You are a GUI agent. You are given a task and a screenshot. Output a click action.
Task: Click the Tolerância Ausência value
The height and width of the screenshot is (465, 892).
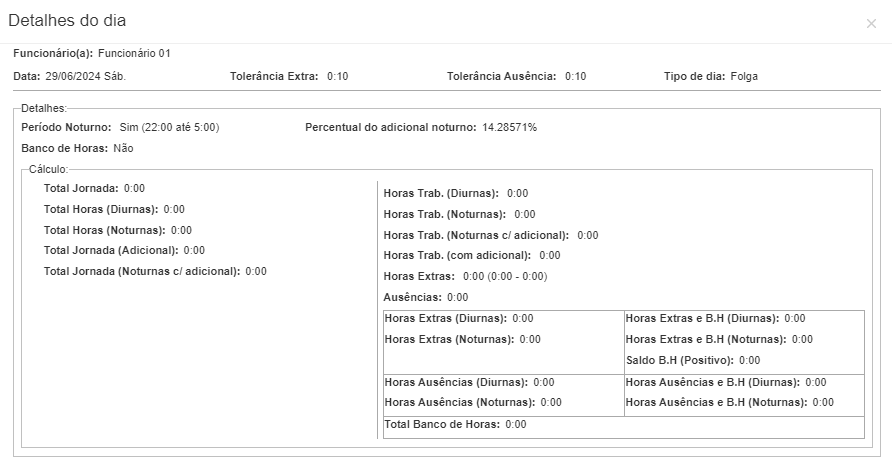click(x=575, y=76)
